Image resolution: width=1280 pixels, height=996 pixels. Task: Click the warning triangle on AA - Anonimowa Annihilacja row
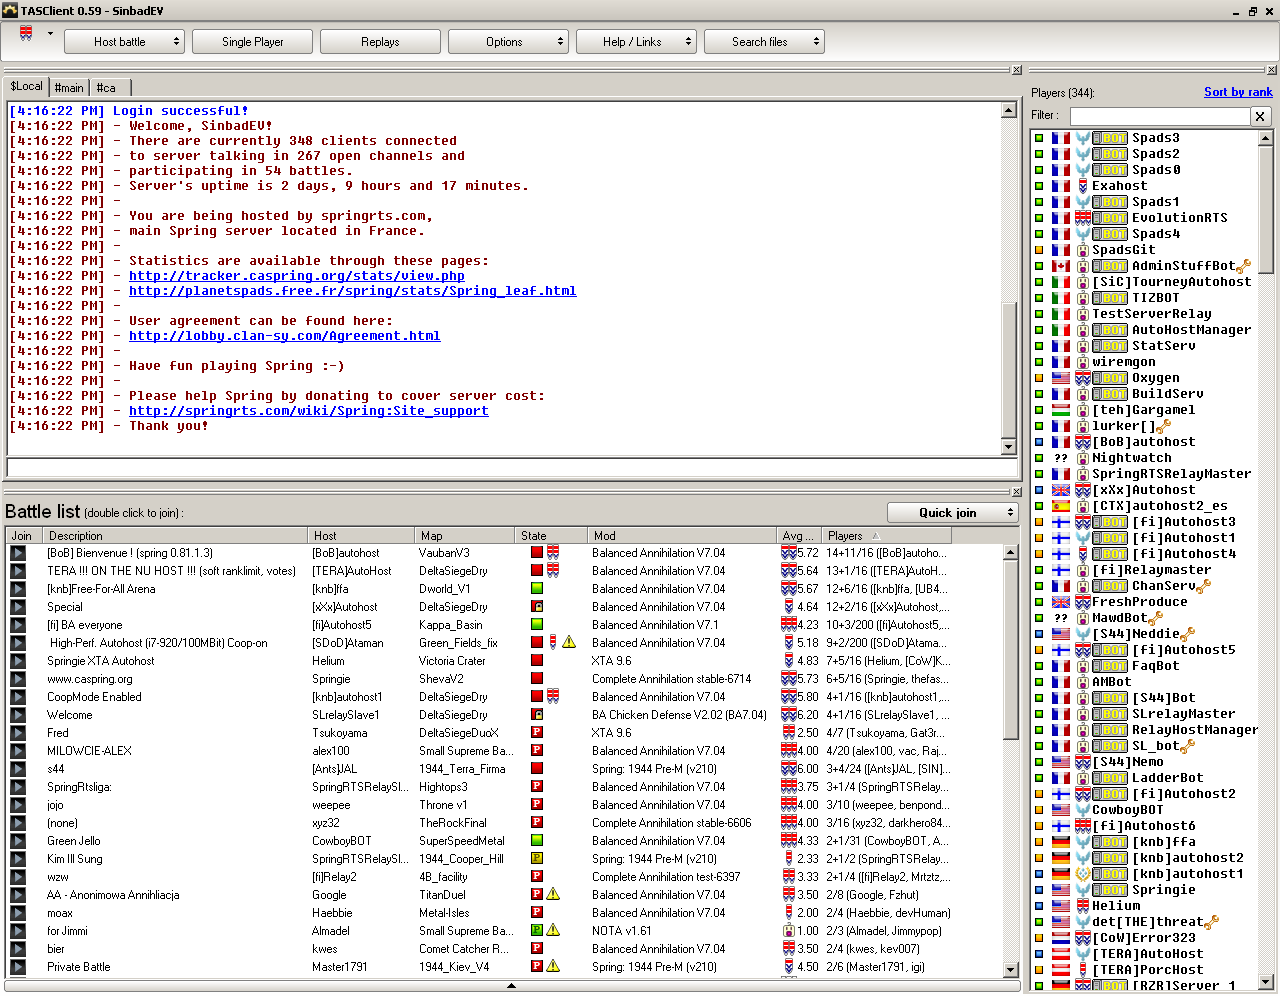click(553, 894)
